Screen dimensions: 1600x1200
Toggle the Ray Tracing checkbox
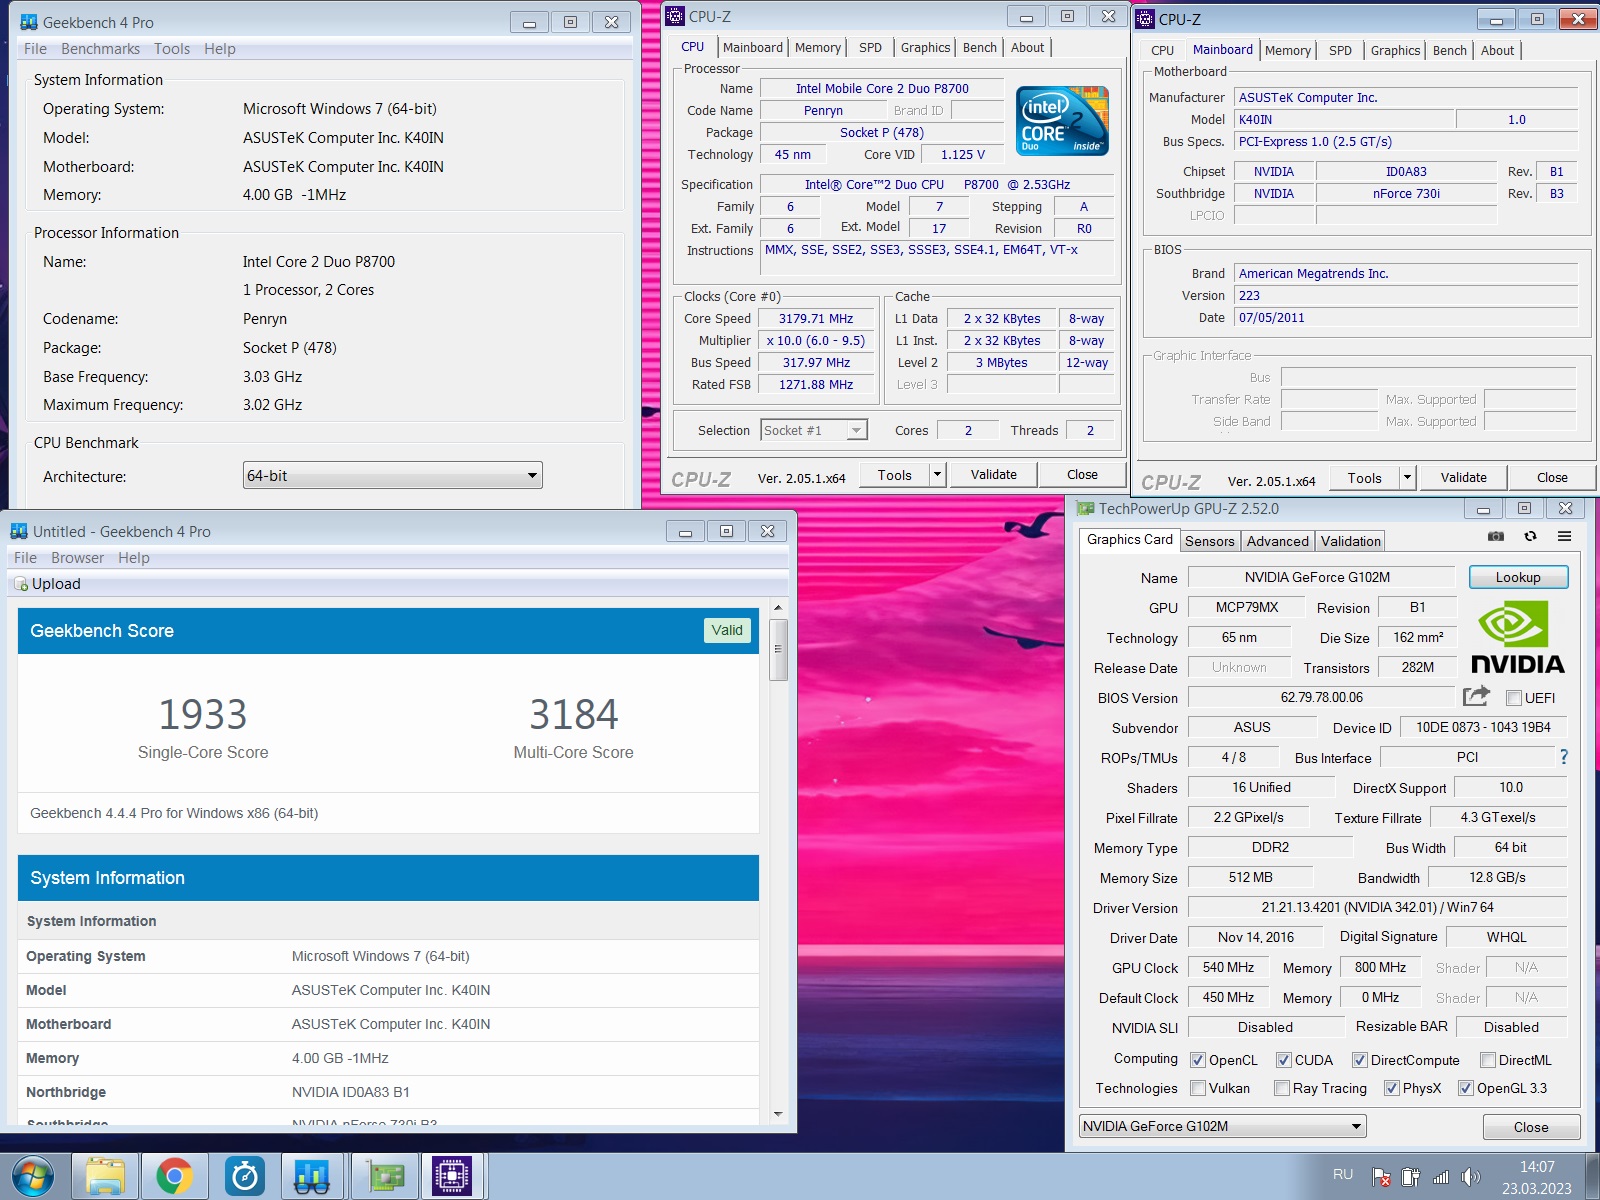[x=1282, y=1088]
